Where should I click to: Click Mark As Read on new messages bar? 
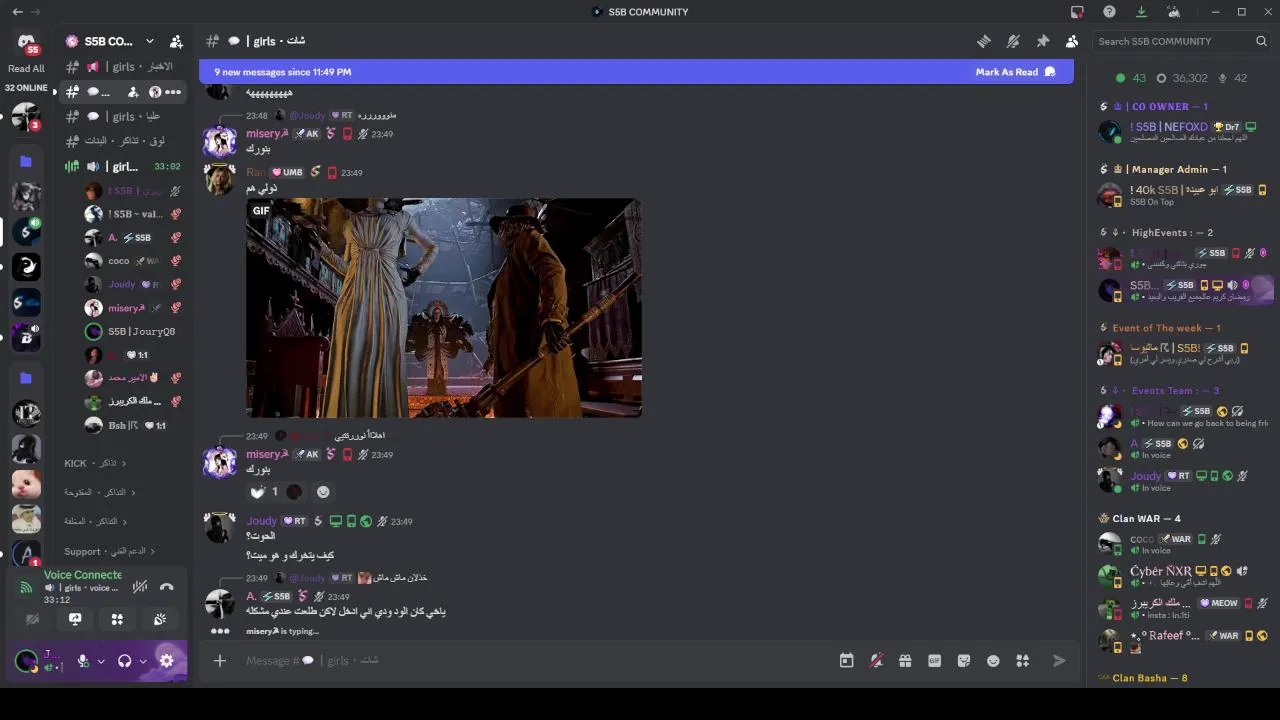(1015, 72)
